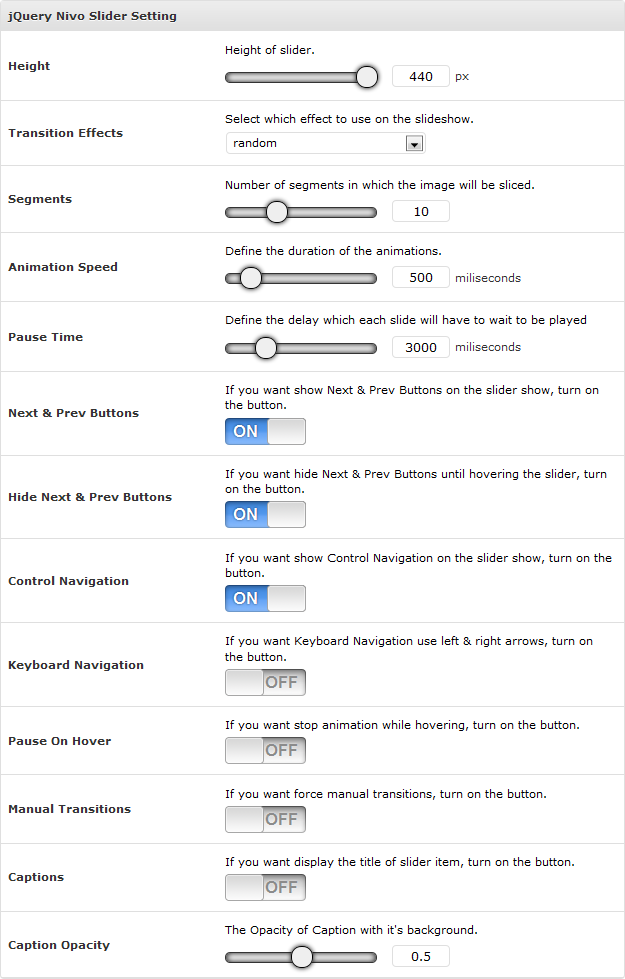
Task: Click the Caption Opacity value field
Action: (420, 956)
